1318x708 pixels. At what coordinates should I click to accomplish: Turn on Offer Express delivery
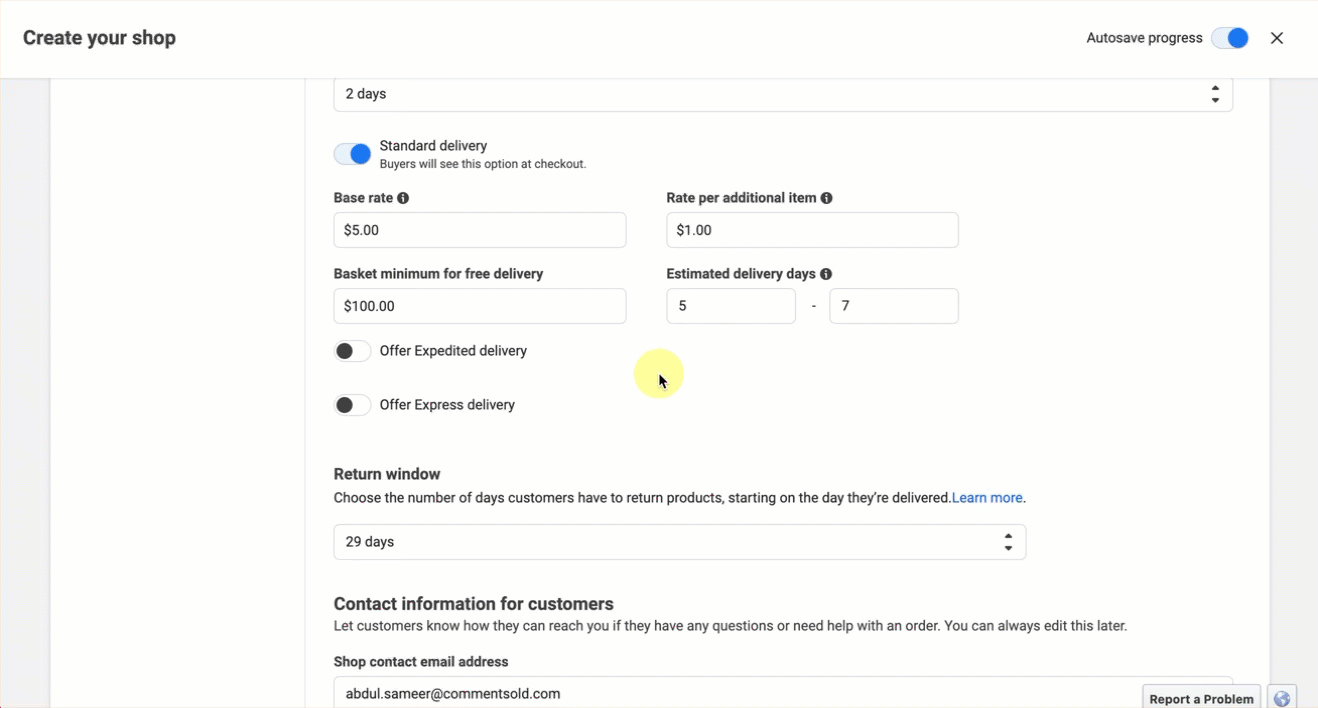(x=352, y=405)
